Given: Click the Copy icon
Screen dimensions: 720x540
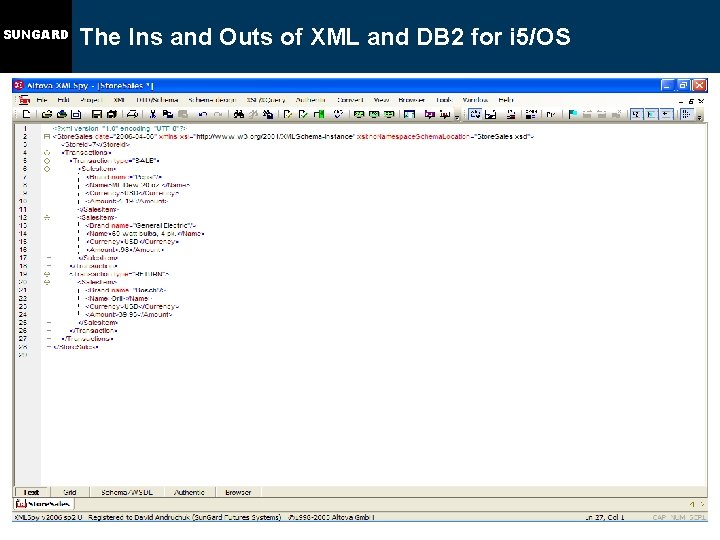Looking at the screenshot, I should click(x=168, y=114).
